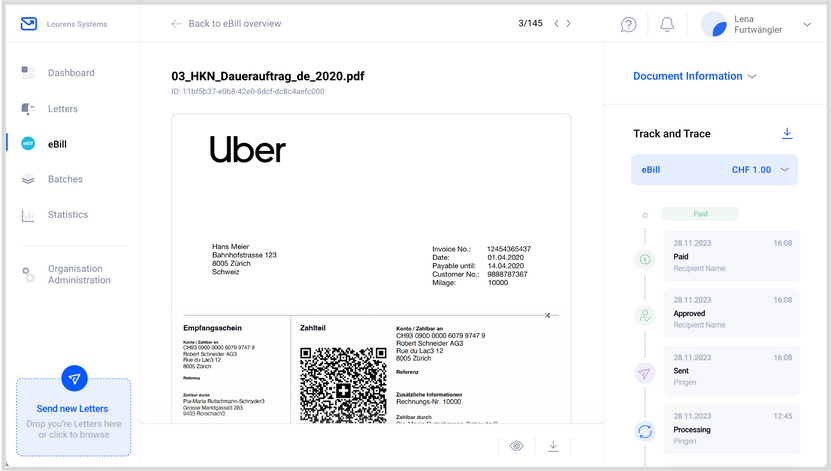Click the Zahlteil heading

(313, 328)
